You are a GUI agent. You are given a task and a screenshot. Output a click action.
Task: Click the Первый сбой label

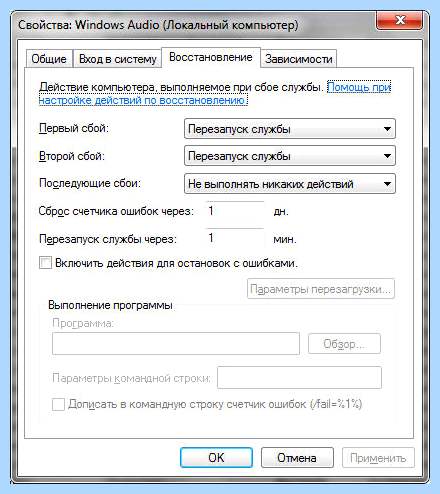[74, 128]
